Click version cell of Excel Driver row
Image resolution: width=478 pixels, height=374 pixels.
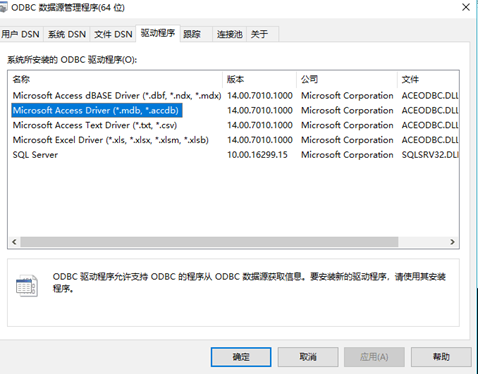click(x=260, y=140)
